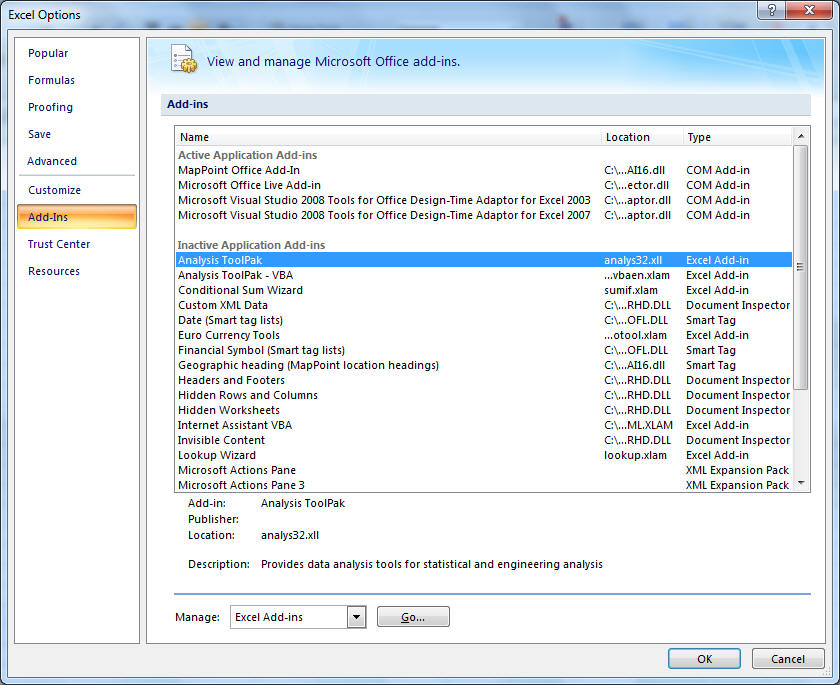Open the Save options category
The height and width of the screenshot is (685, 840).
(40, 134)
